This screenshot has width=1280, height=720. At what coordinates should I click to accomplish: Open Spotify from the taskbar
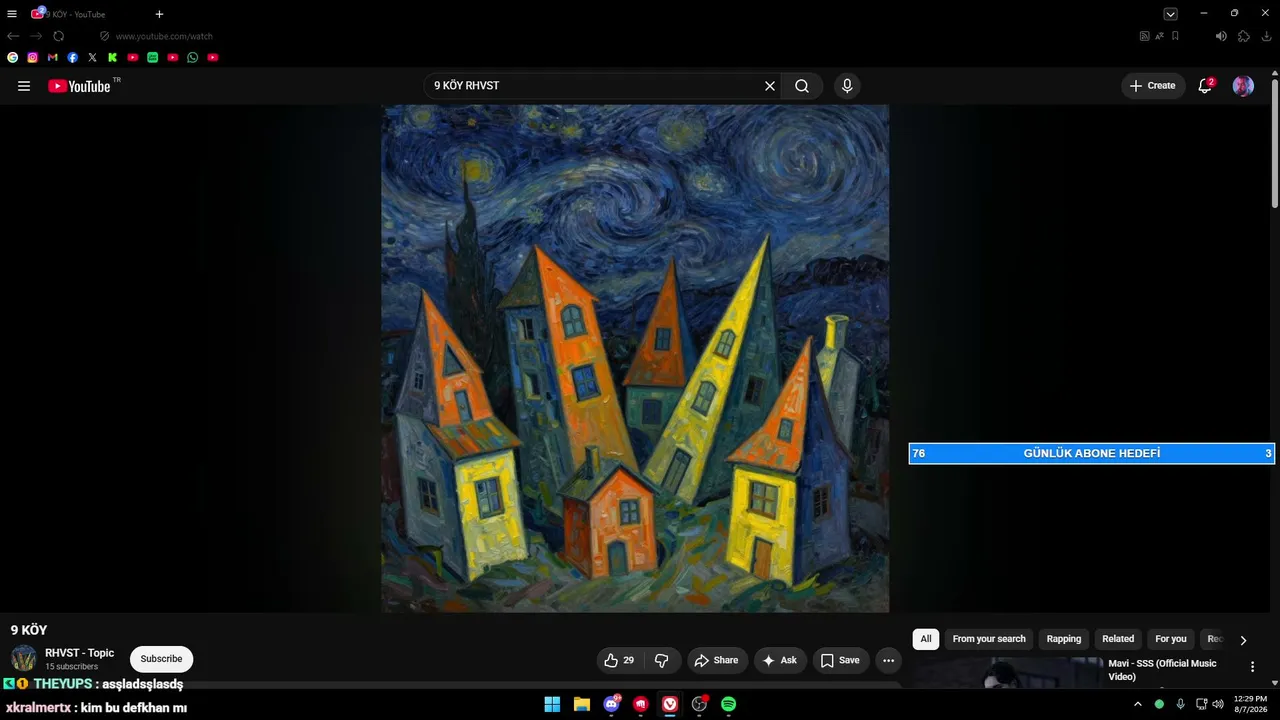(x=729, y=704)
